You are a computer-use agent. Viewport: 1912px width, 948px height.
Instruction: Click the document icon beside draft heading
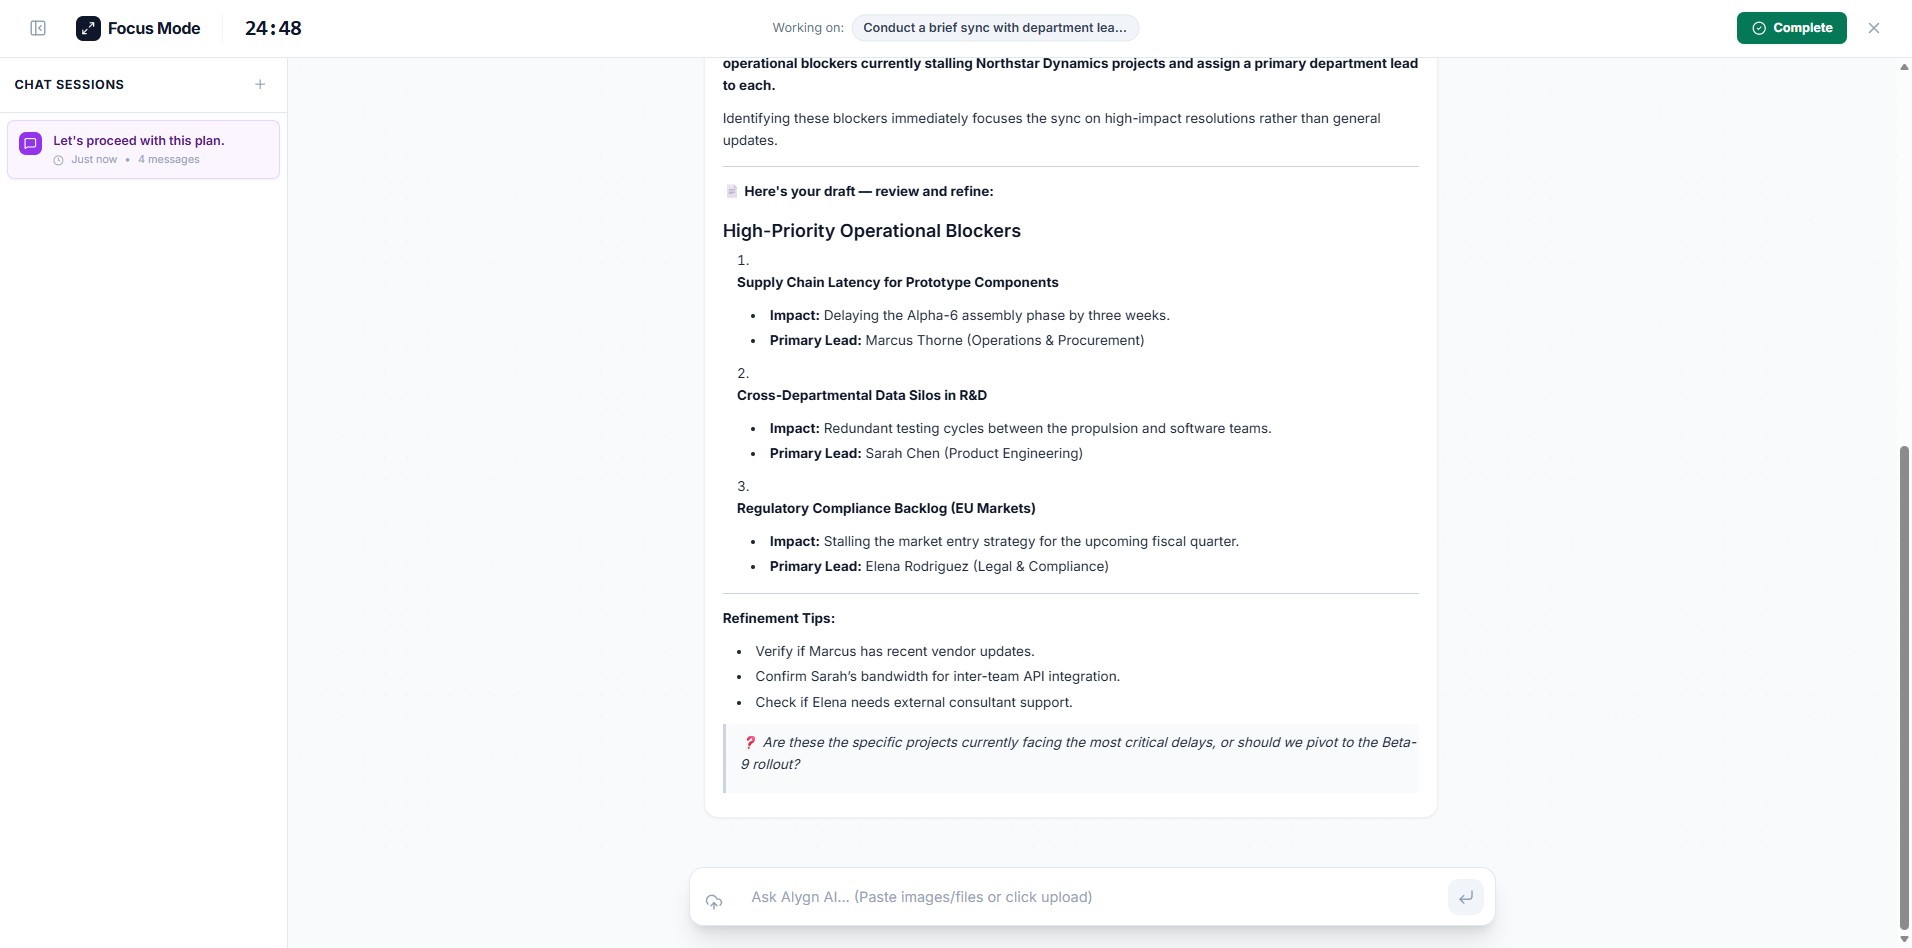(x=731, y=191)
